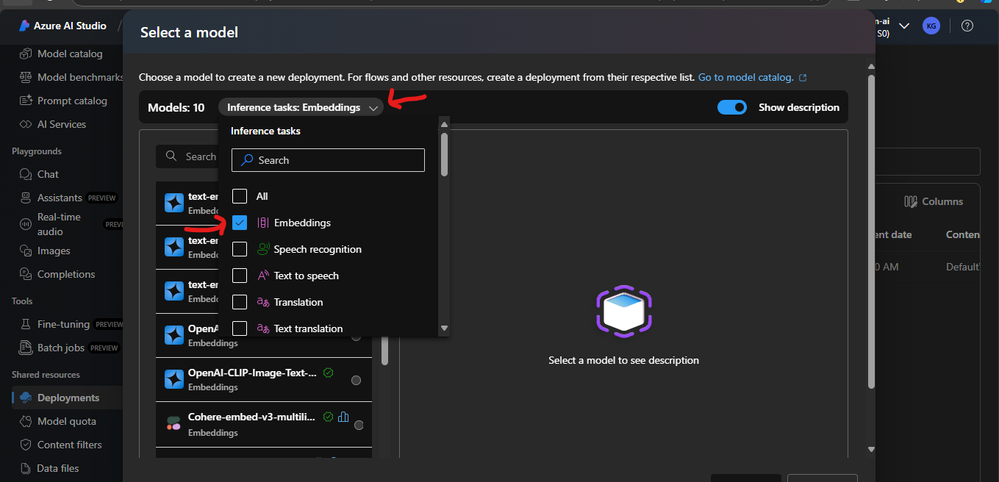Click the Model catalog cube icon
The height and width of the screenshot is (482, 999).
(25, 53)
